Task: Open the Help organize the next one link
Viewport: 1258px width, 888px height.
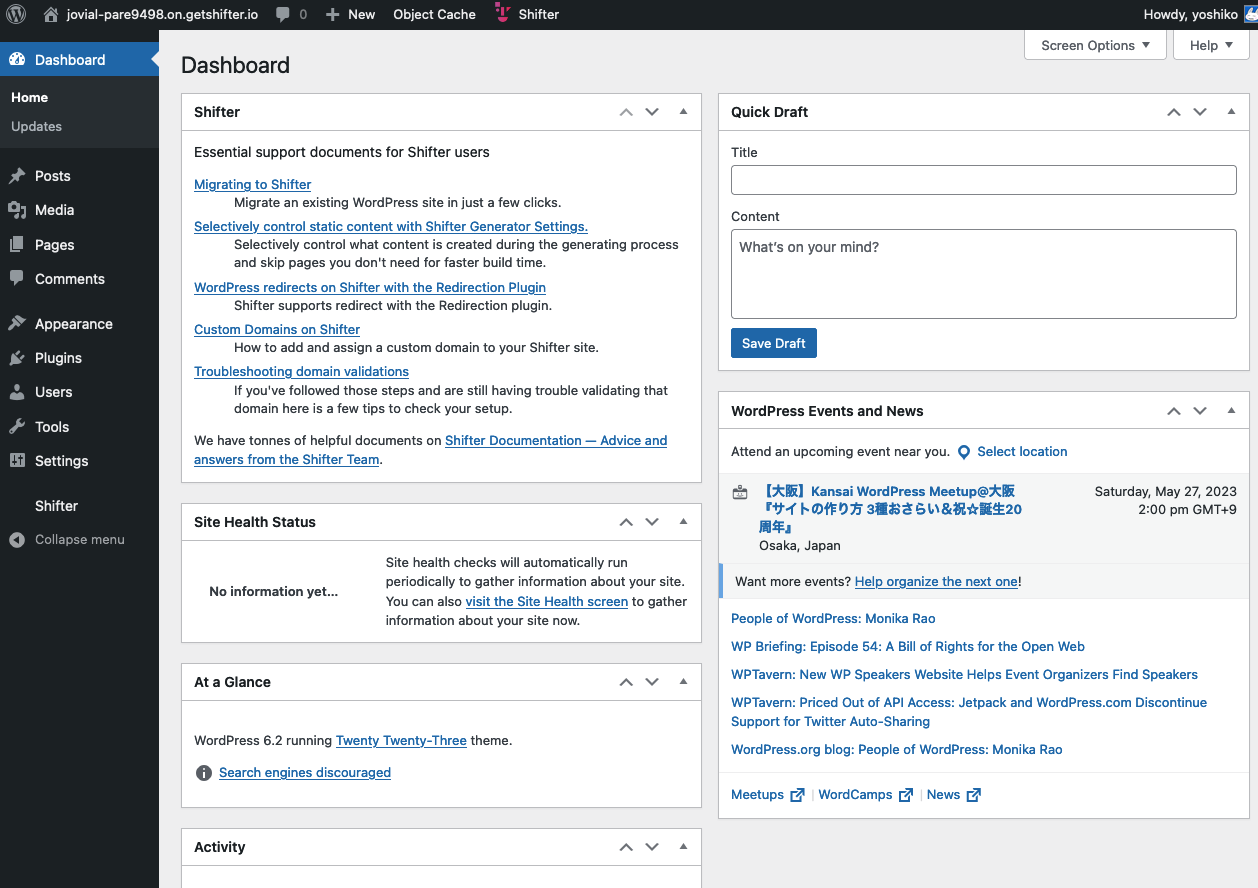Action: [x=936, y=582]
